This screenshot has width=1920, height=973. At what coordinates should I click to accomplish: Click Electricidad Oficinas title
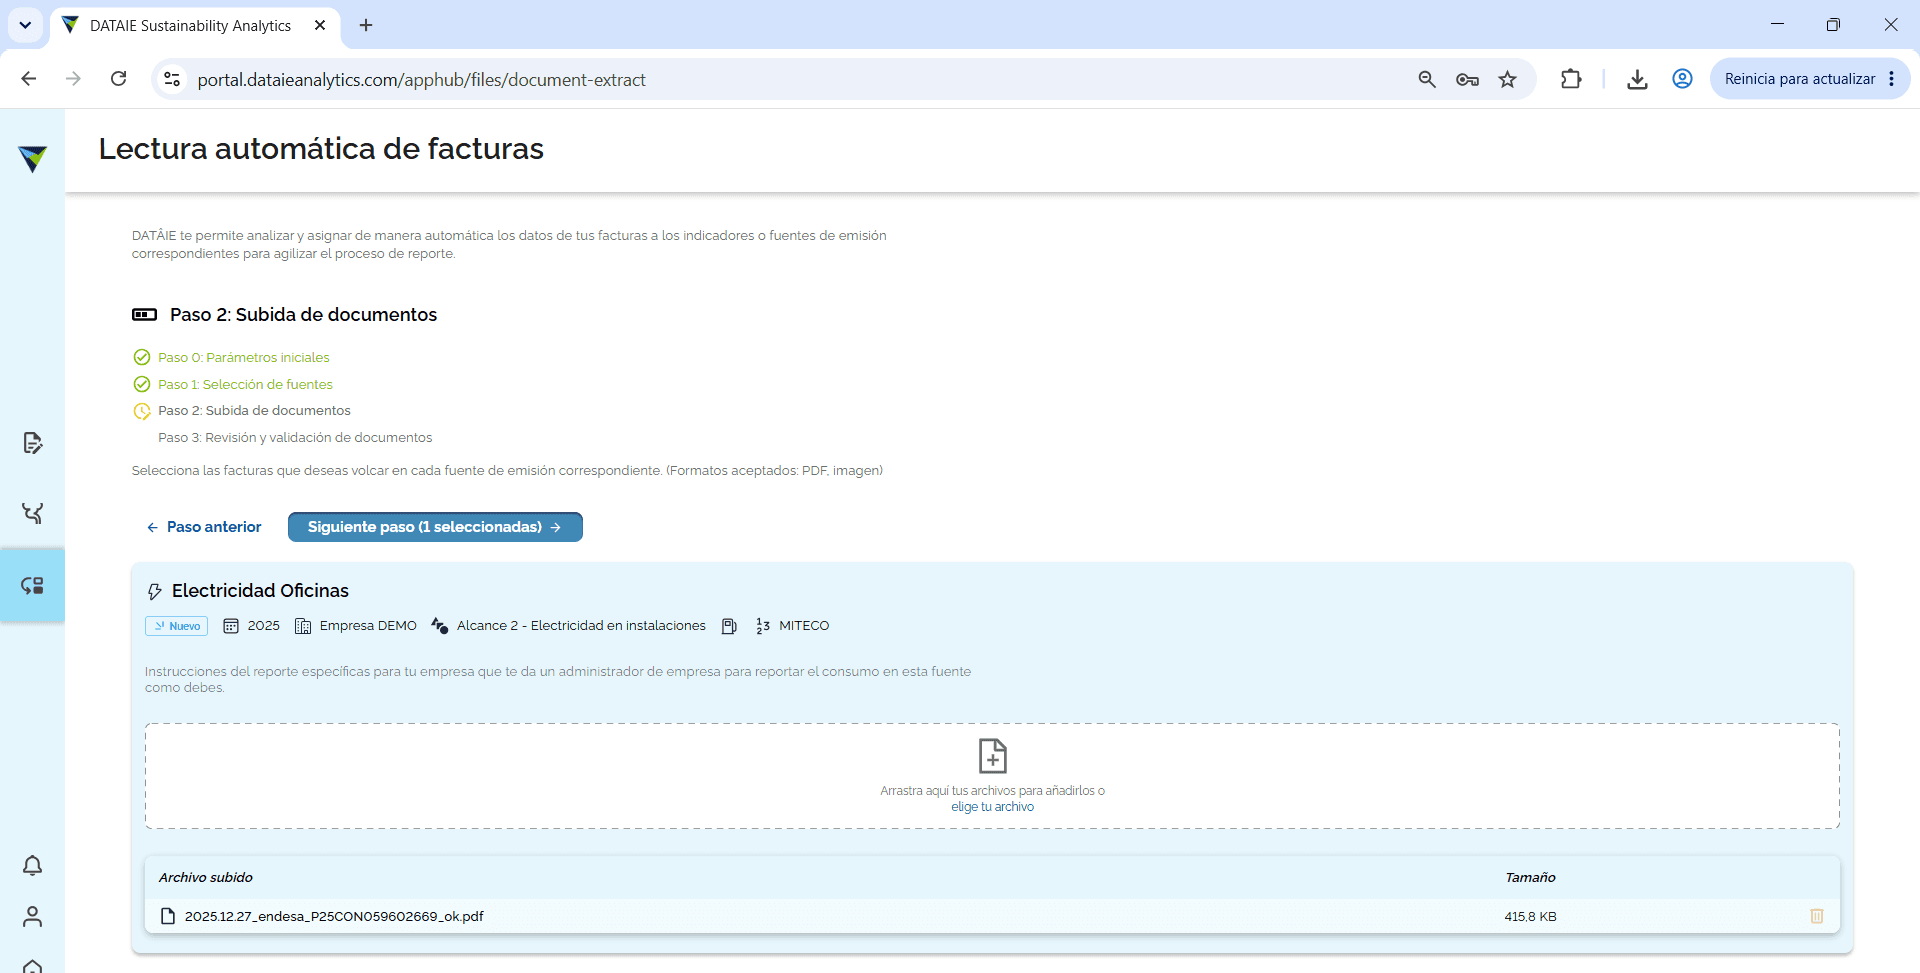(x=260, y=591)
